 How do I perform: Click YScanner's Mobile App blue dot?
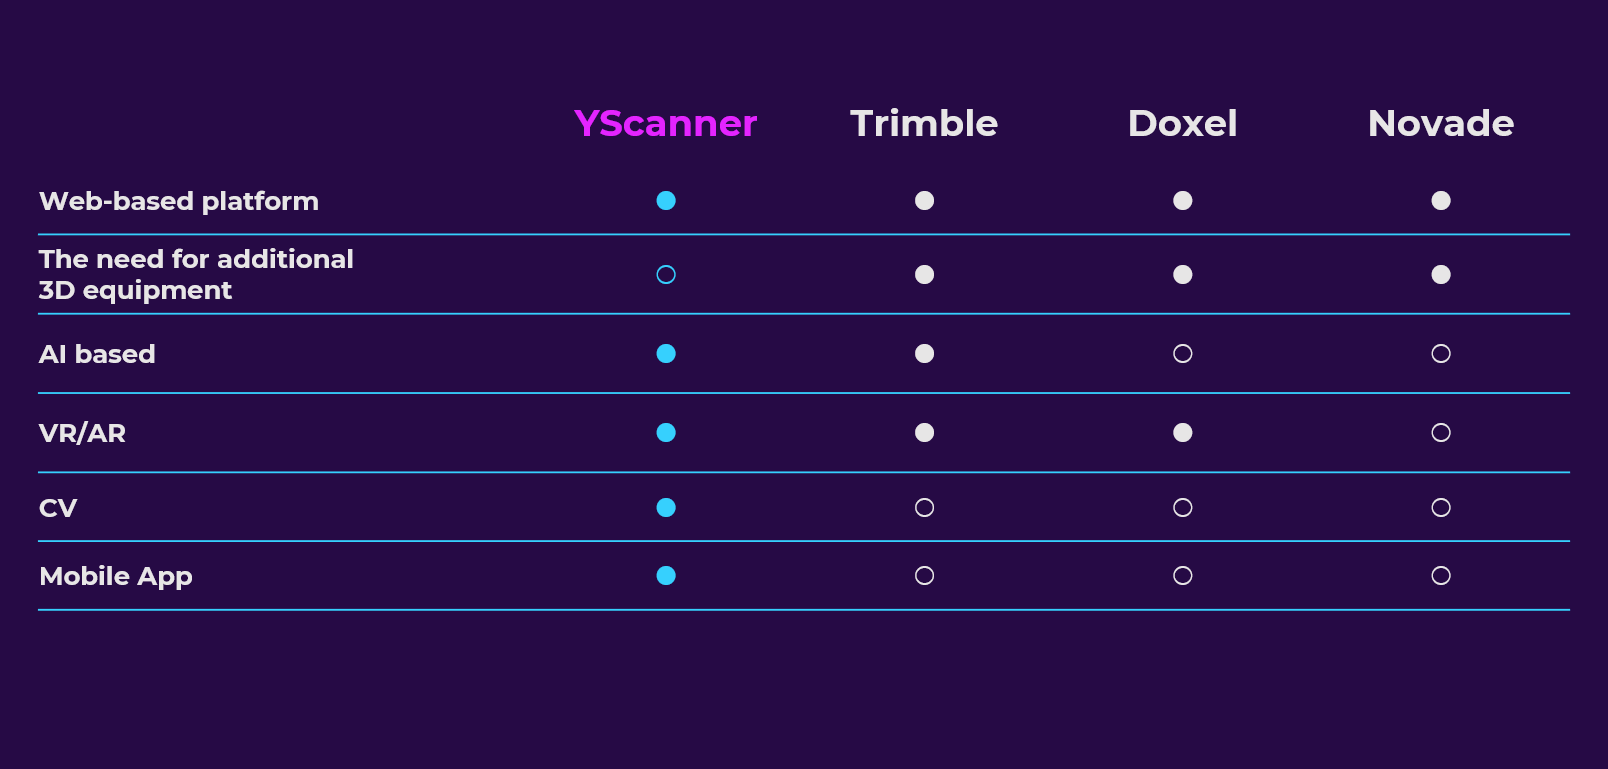tap(666, 576)
